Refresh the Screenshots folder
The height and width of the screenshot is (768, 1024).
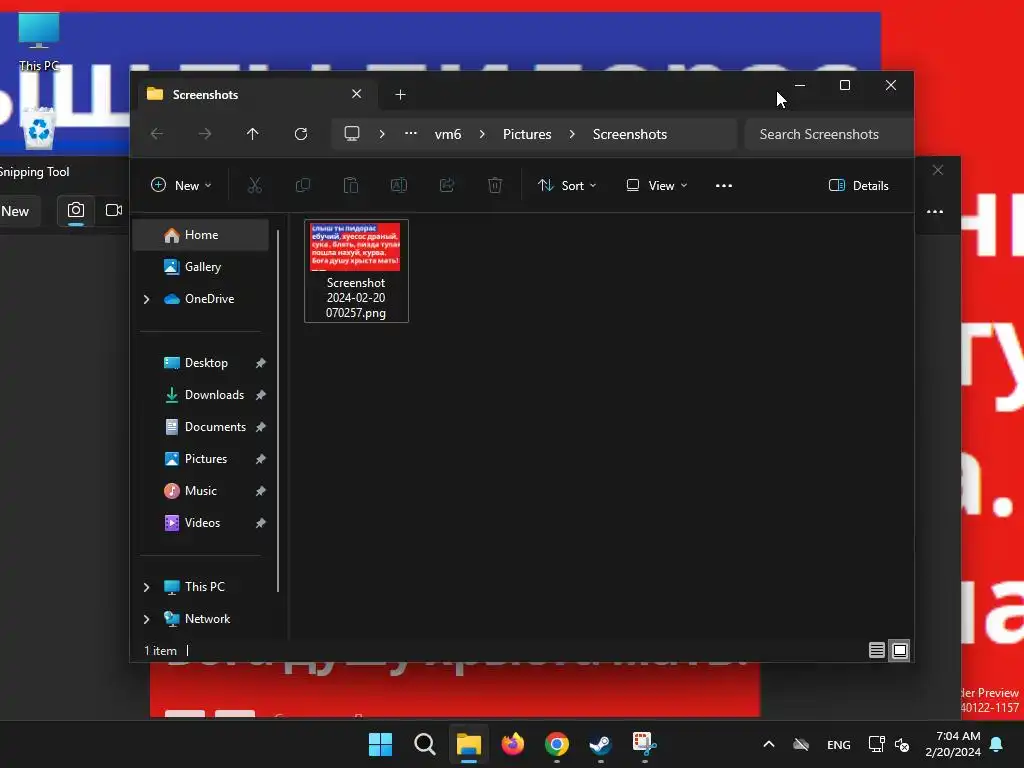300,134
